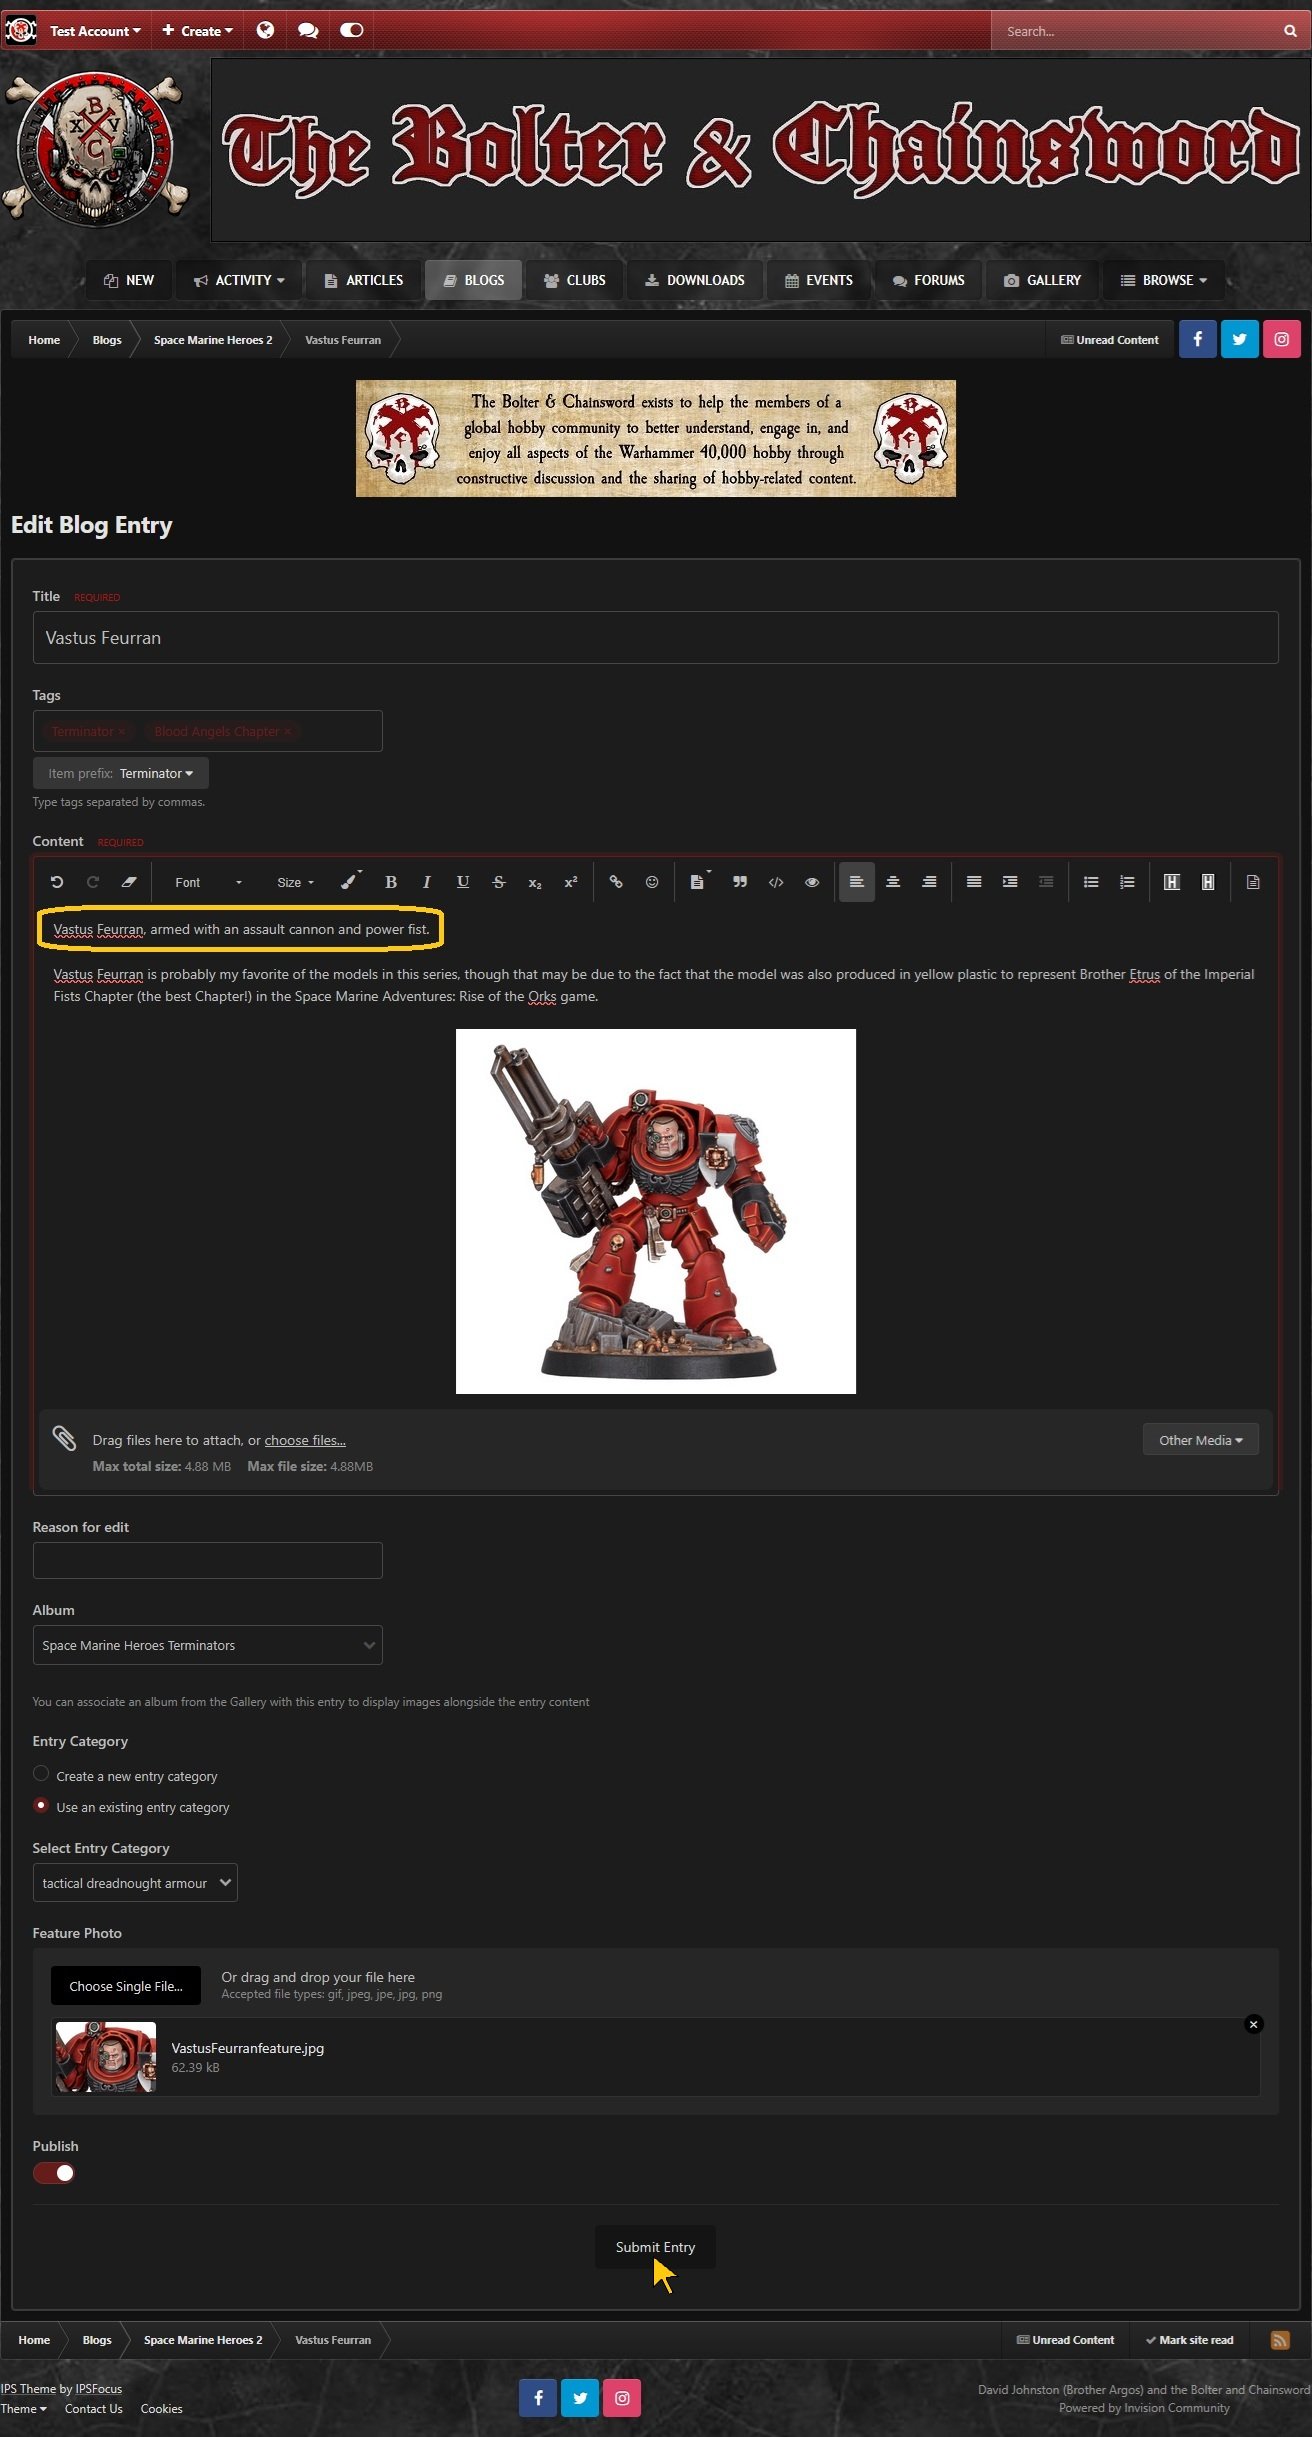The image size is (1312, 2437).
Task: Open the Album dropdown
Action: [207, 1646]
